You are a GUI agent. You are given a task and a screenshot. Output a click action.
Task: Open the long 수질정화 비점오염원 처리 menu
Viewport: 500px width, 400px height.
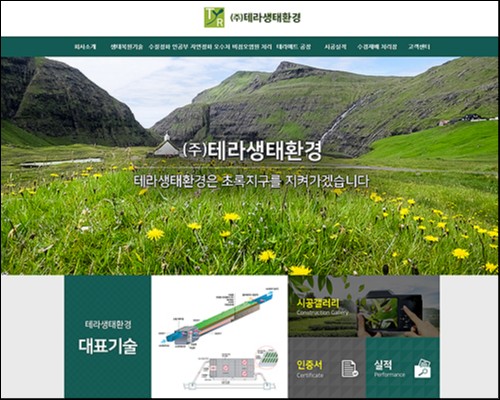coord(210,47)
